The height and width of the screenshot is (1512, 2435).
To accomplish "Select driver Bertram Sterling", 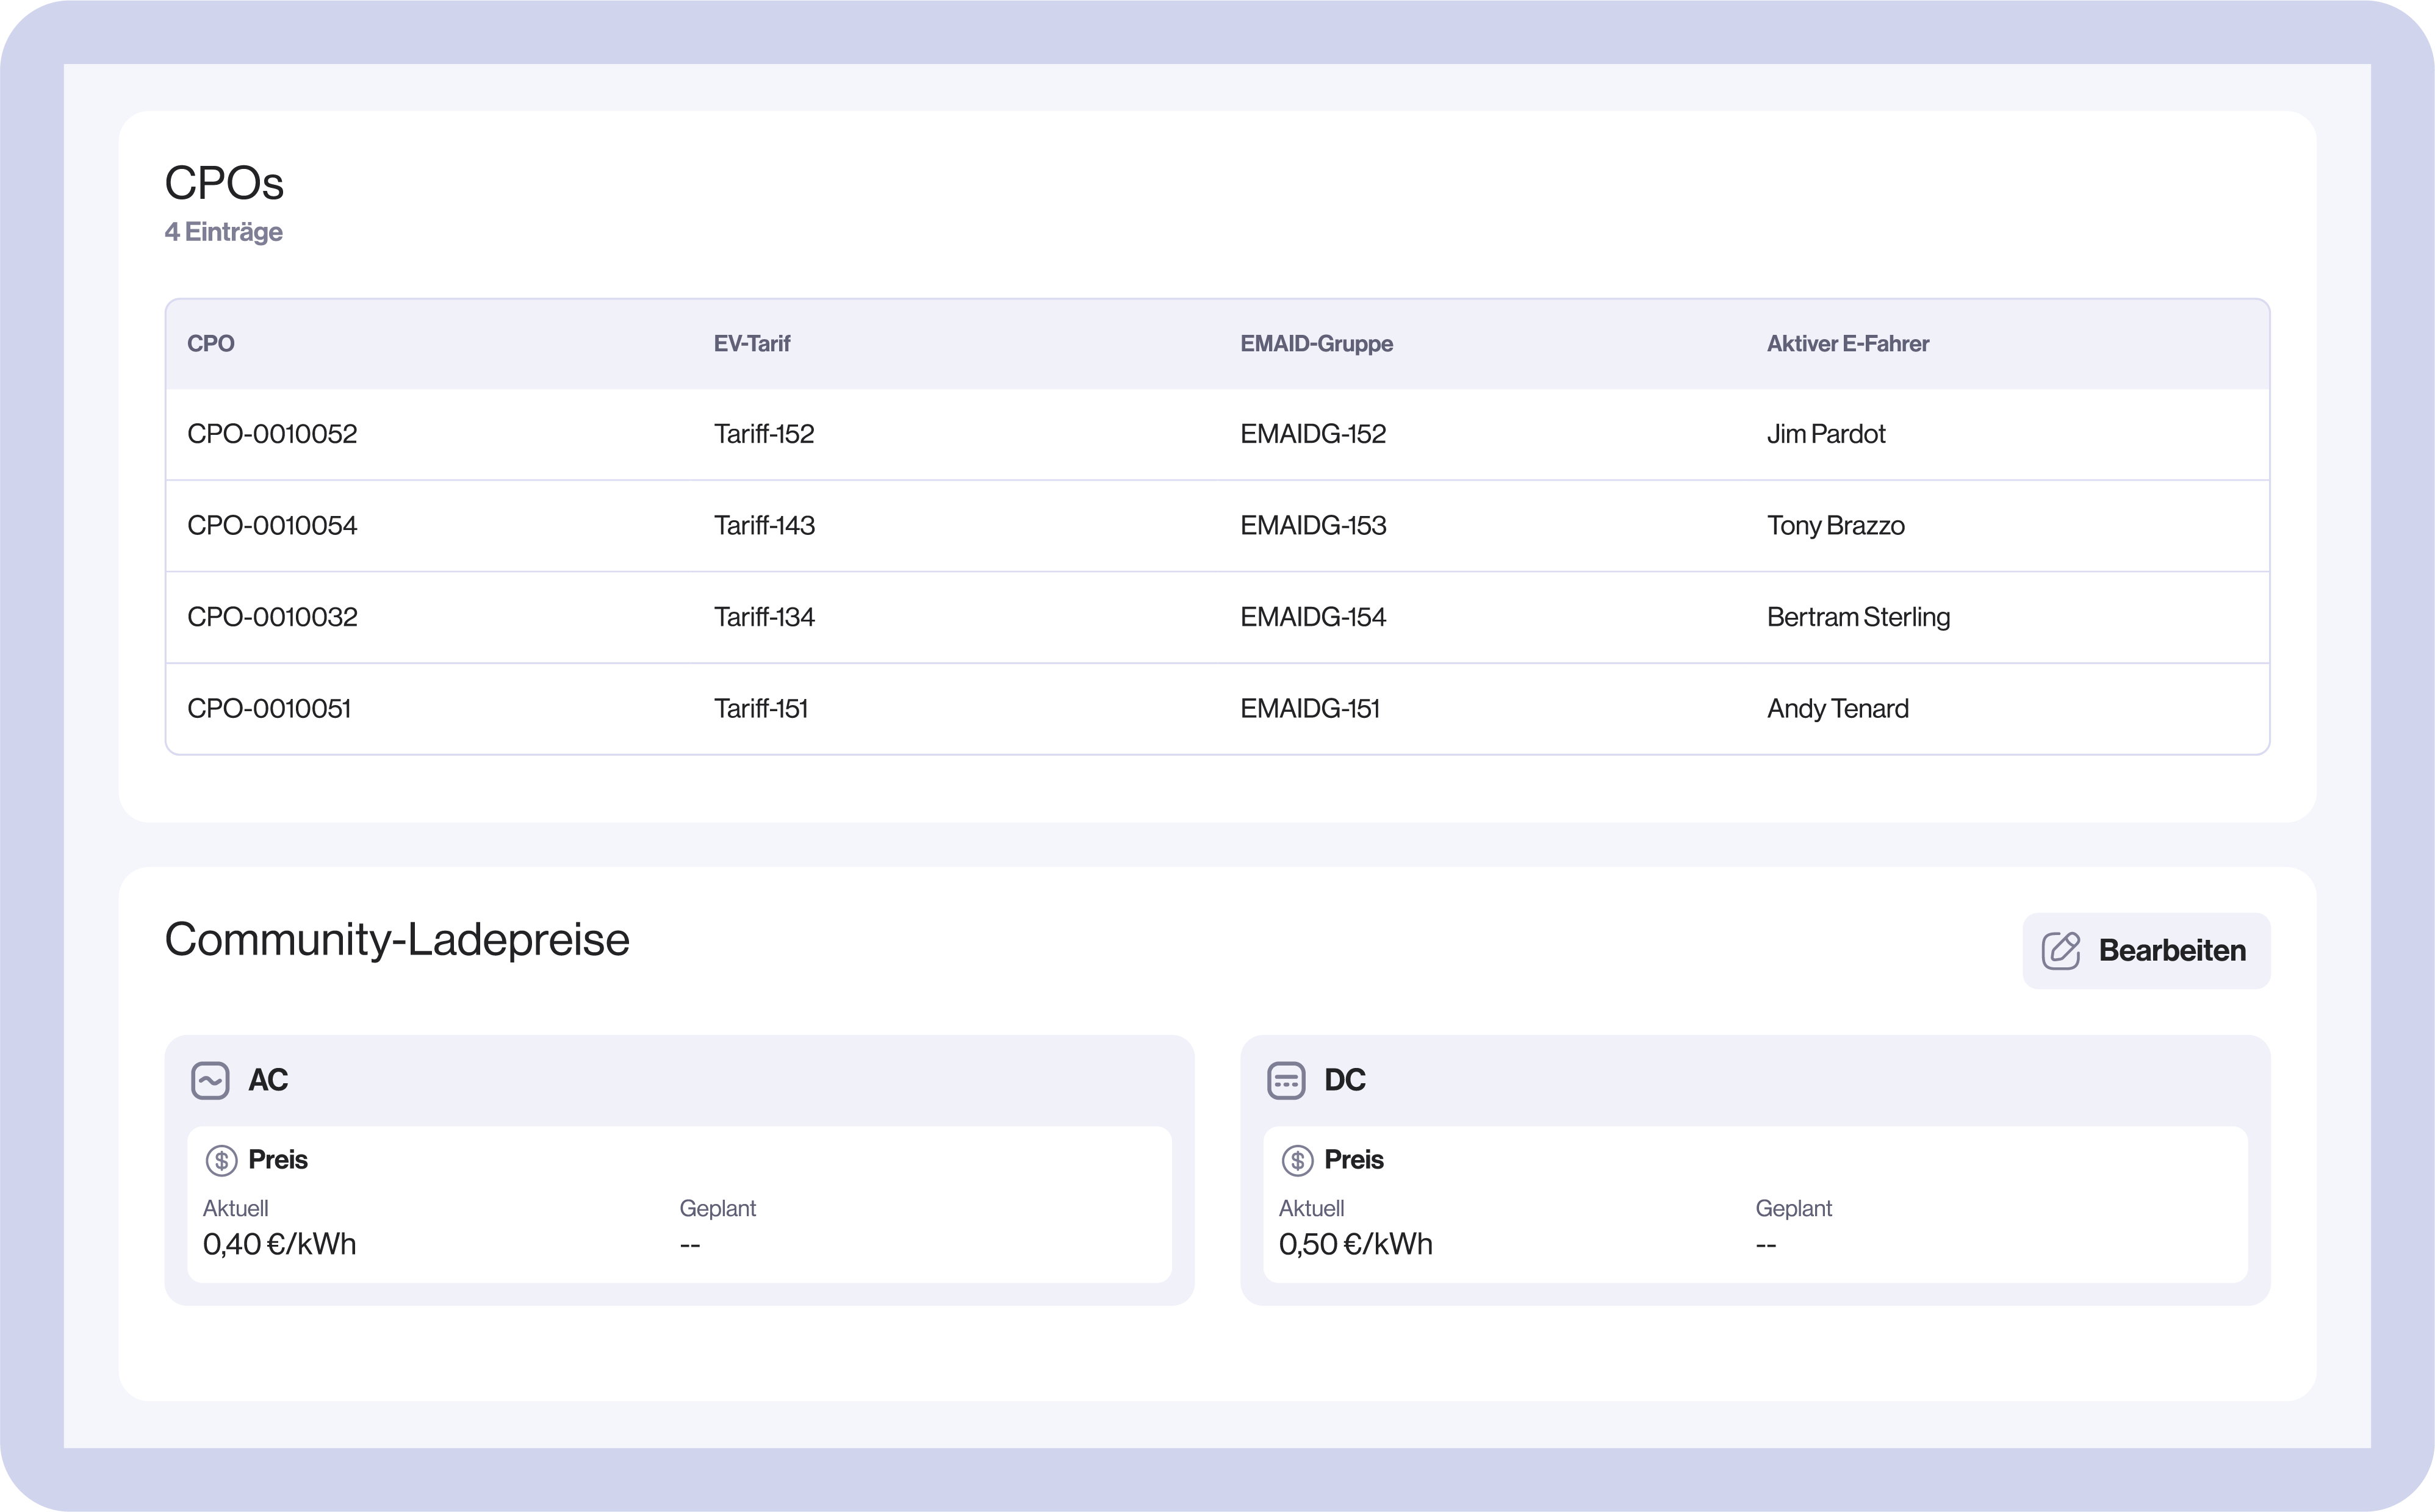I will pyautogui.click(x=1858, y=617).
